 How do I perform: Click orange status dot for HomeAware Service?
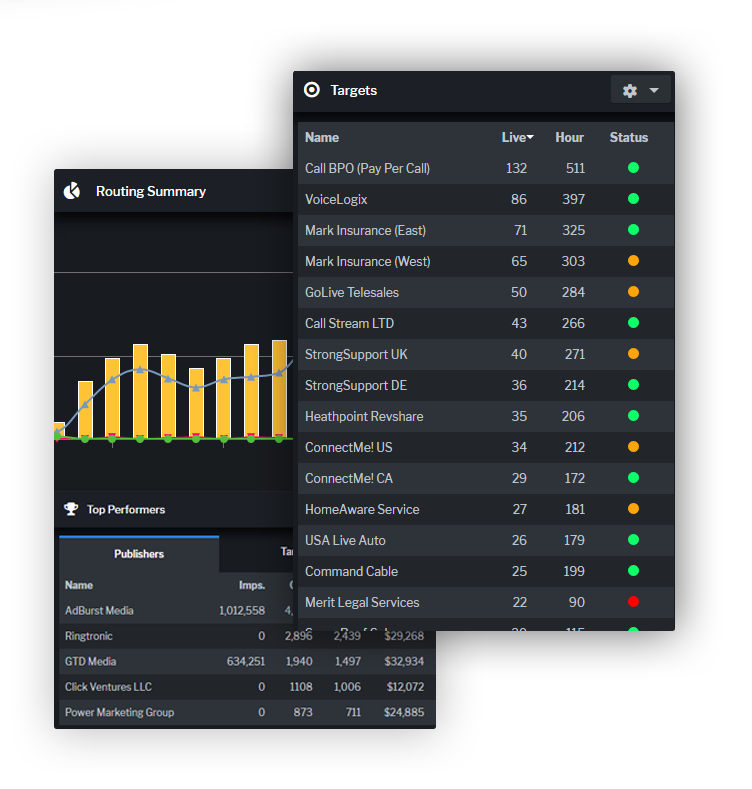[633, 509]
